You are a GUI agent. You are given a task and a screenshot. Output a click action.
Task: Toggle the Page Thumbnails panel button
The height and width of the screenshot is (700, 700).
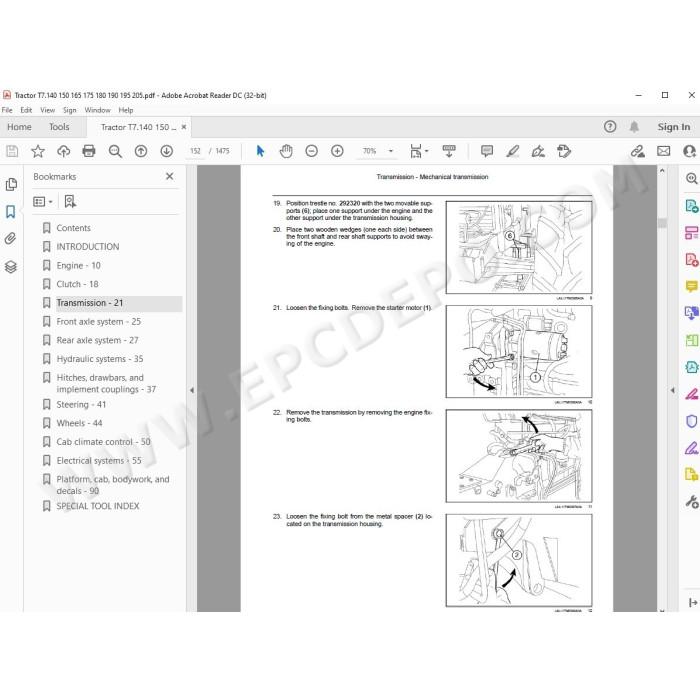click(11, 184)
